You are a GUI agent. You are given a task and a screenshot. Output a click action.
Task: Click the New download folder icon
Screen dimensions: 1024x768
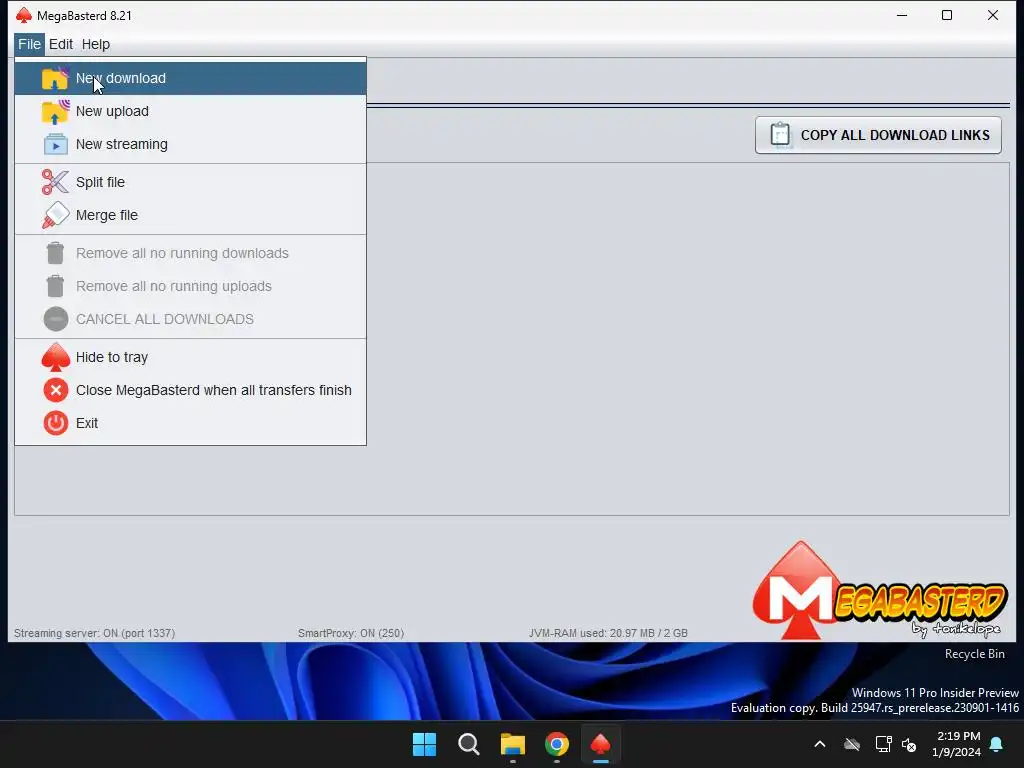pyautogui.click(x=55, y=78)
